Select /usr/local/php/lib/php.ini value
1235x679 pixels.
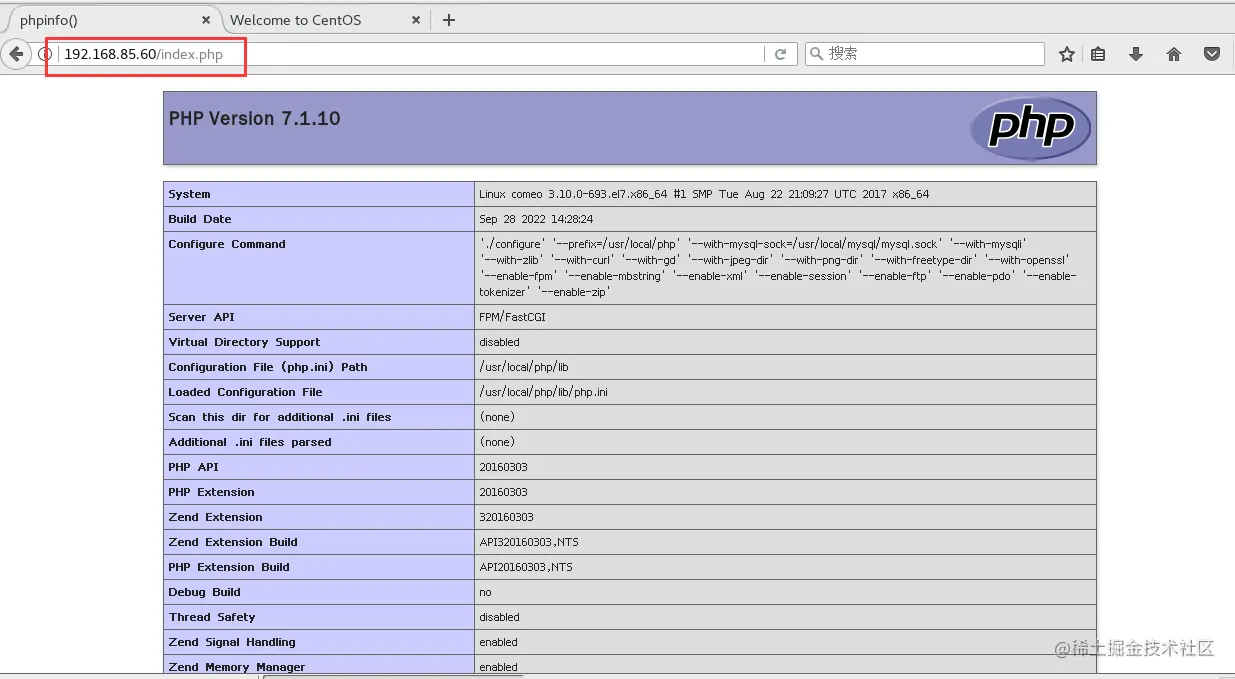coord(543,392)
